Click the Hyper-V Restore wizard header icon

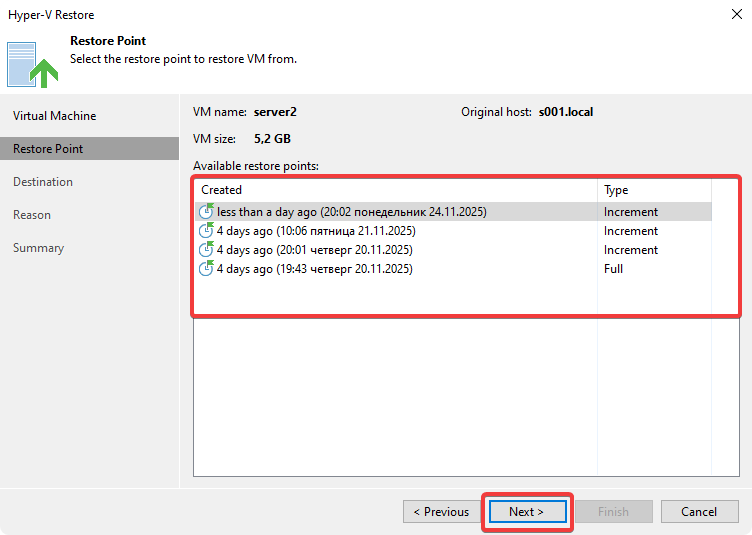pos(32,61)
